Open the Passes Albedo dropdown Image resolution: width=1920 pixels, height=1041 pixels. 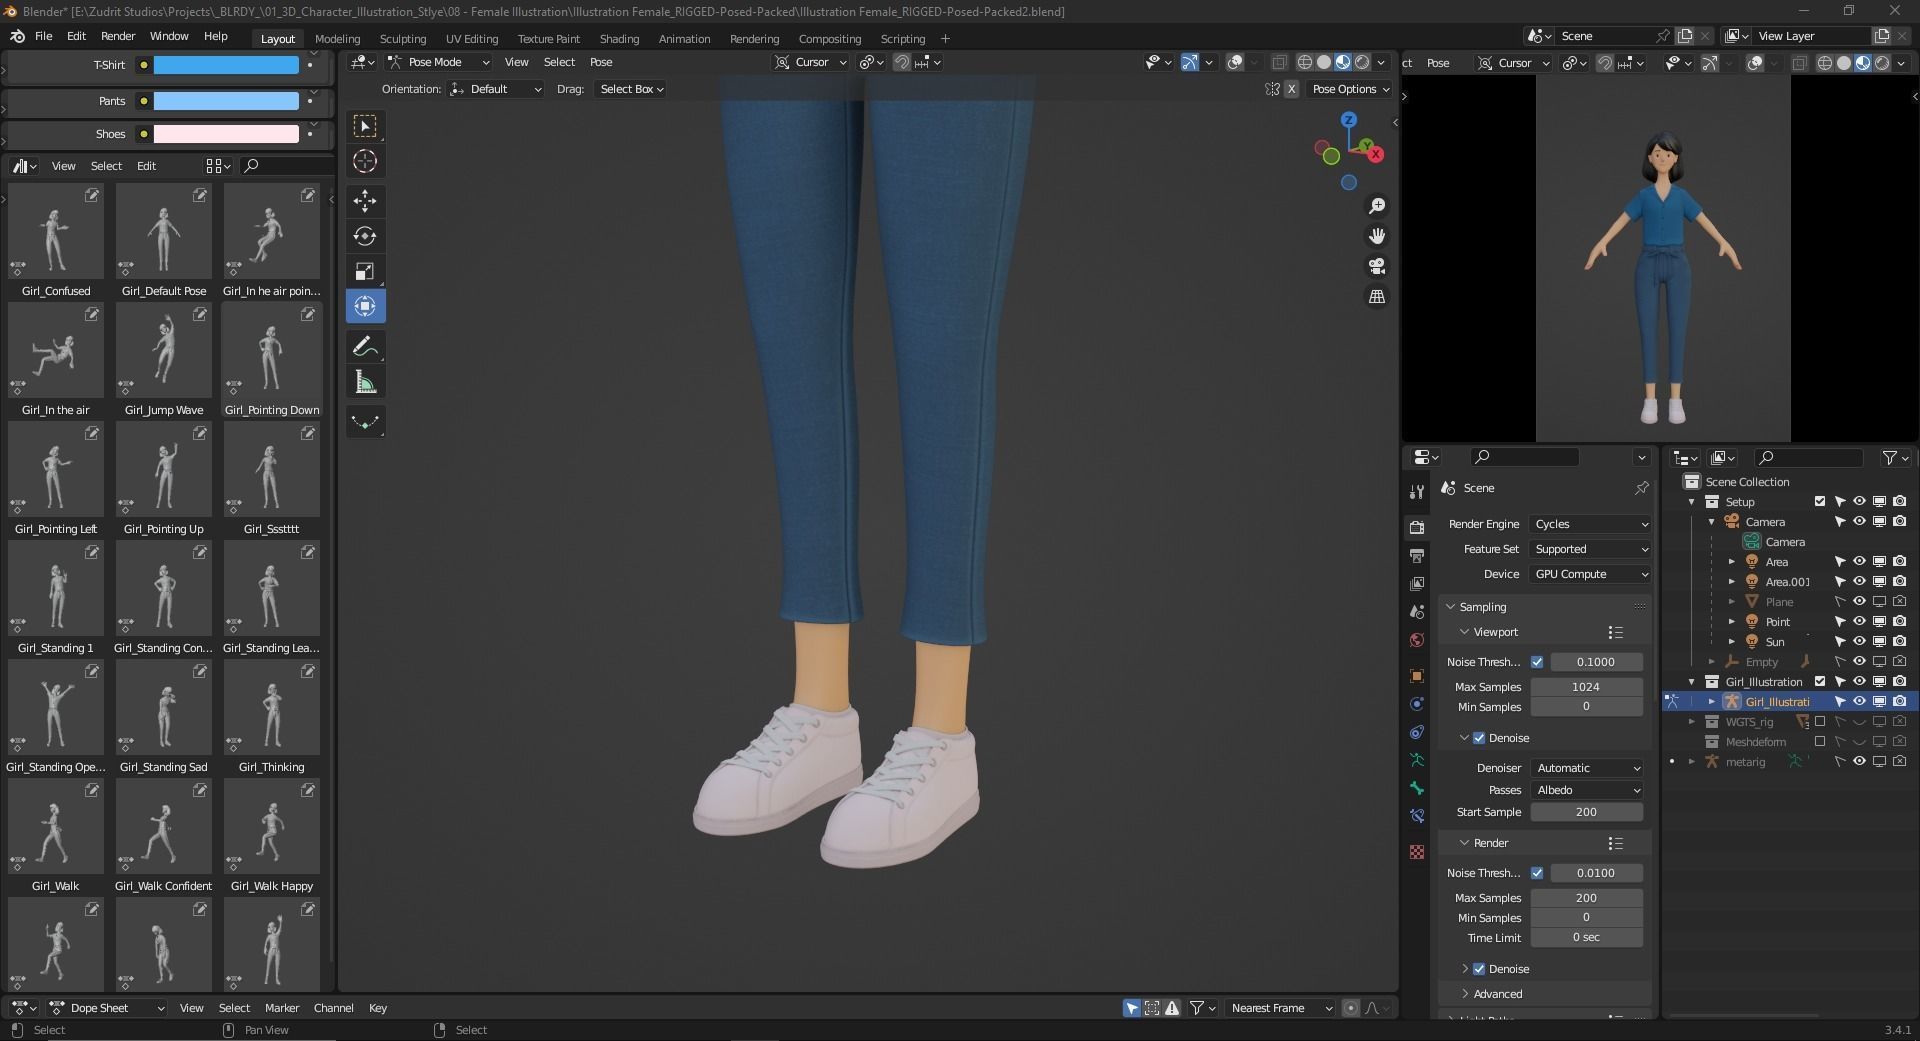click(x=1587, y=790)
